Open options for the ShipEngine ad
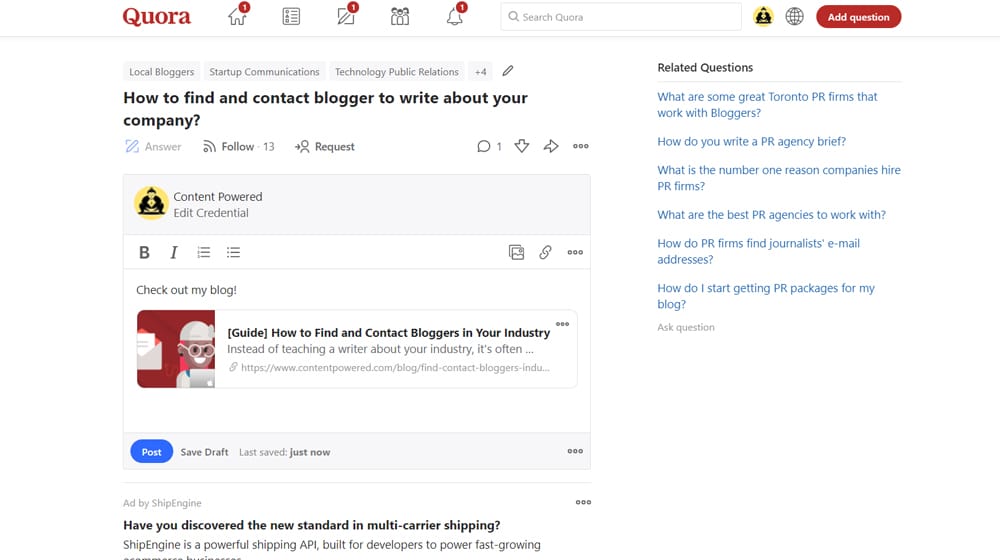 click(x=584, y=502)
